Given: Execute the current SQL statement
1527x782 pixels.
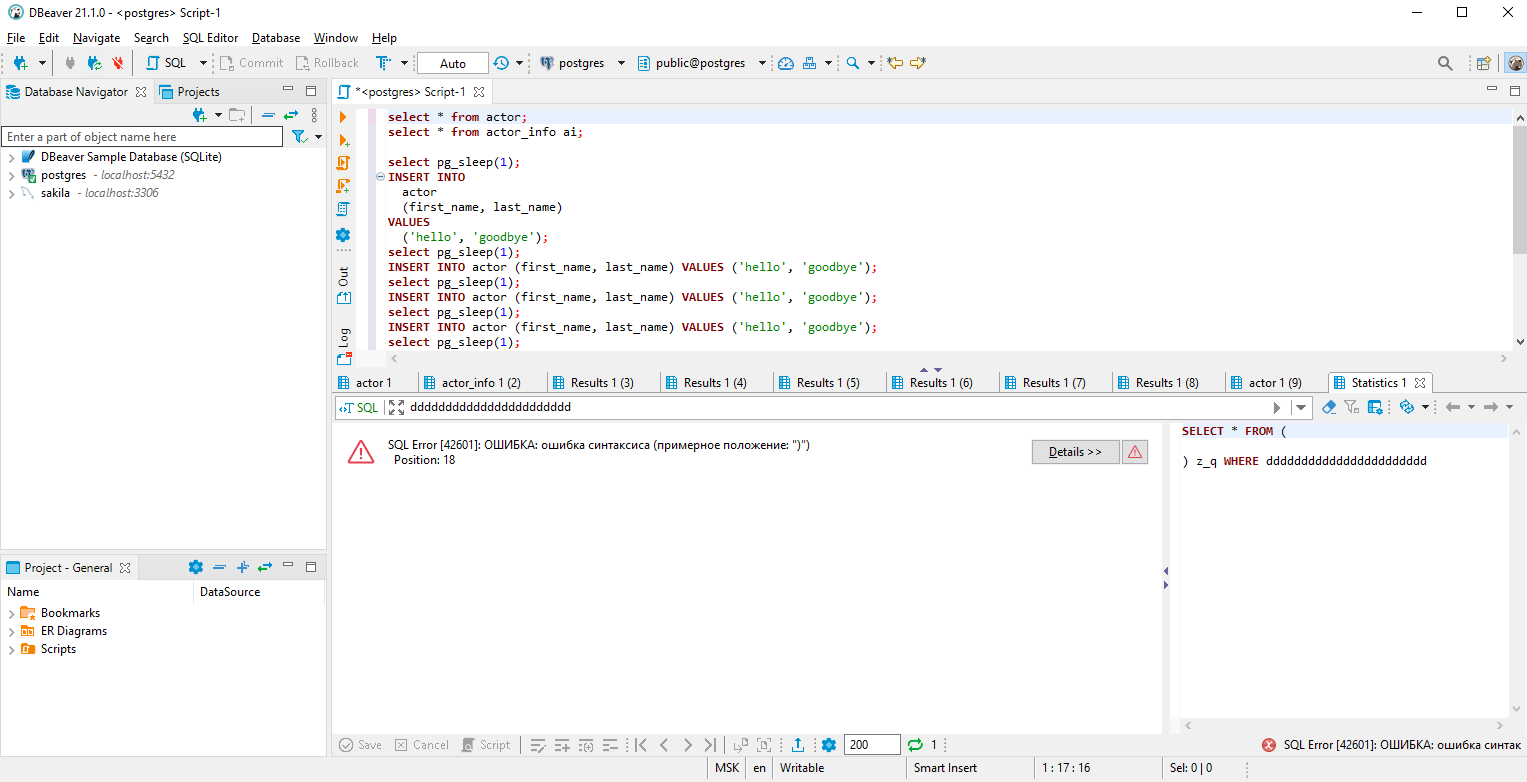Looking at the screenshot, I should [x=343, y=116].
